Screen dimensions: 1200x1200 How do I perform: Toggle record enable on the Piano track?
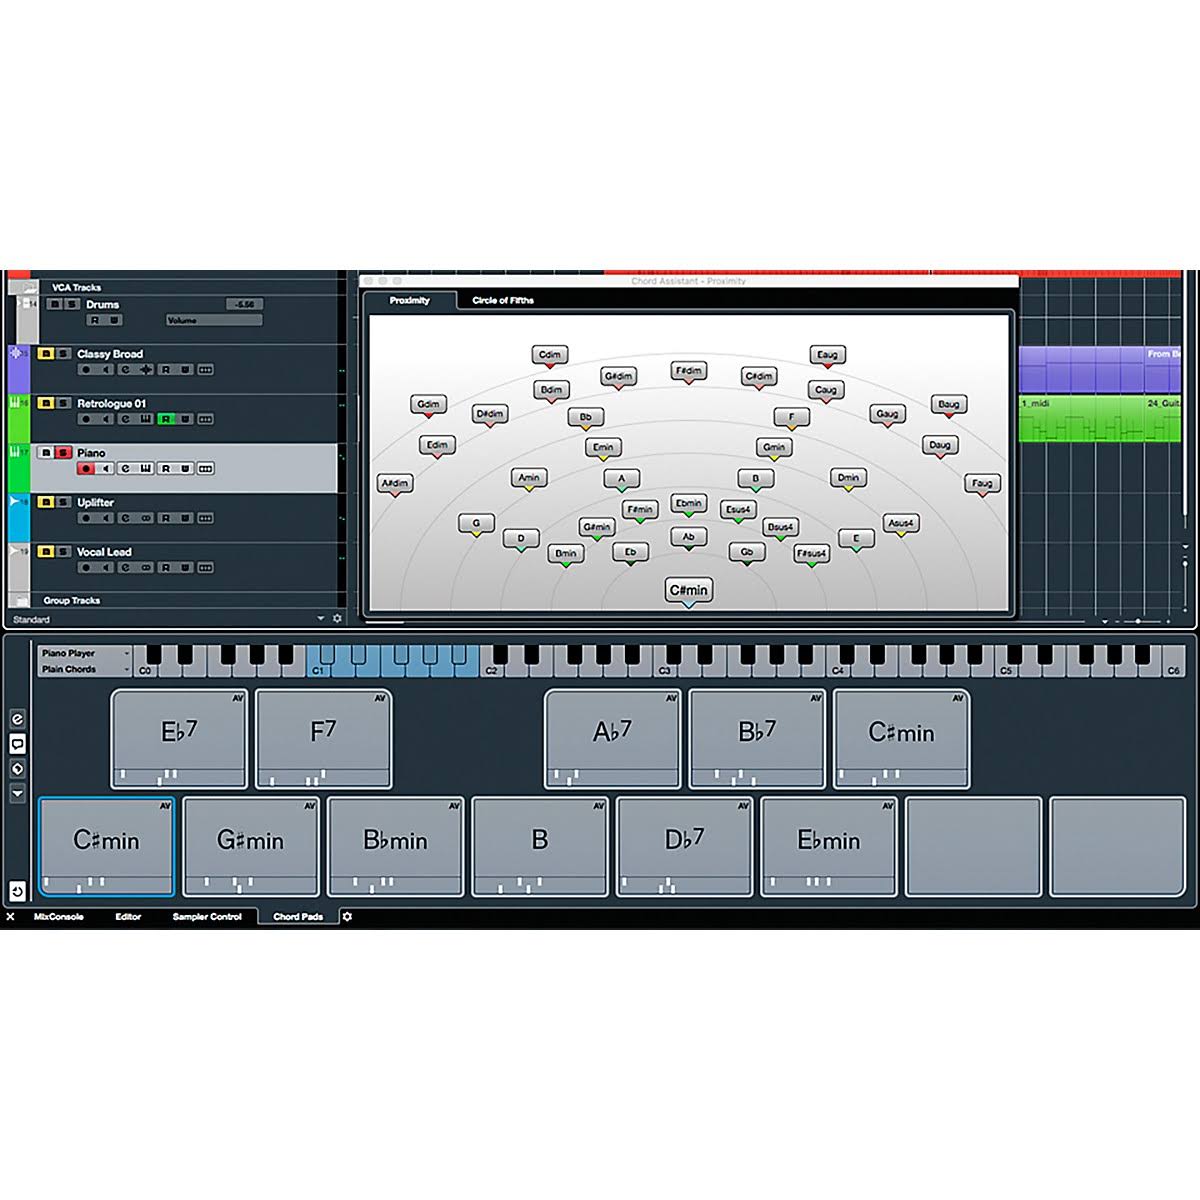pyautogui.click(x=85, y=468)
